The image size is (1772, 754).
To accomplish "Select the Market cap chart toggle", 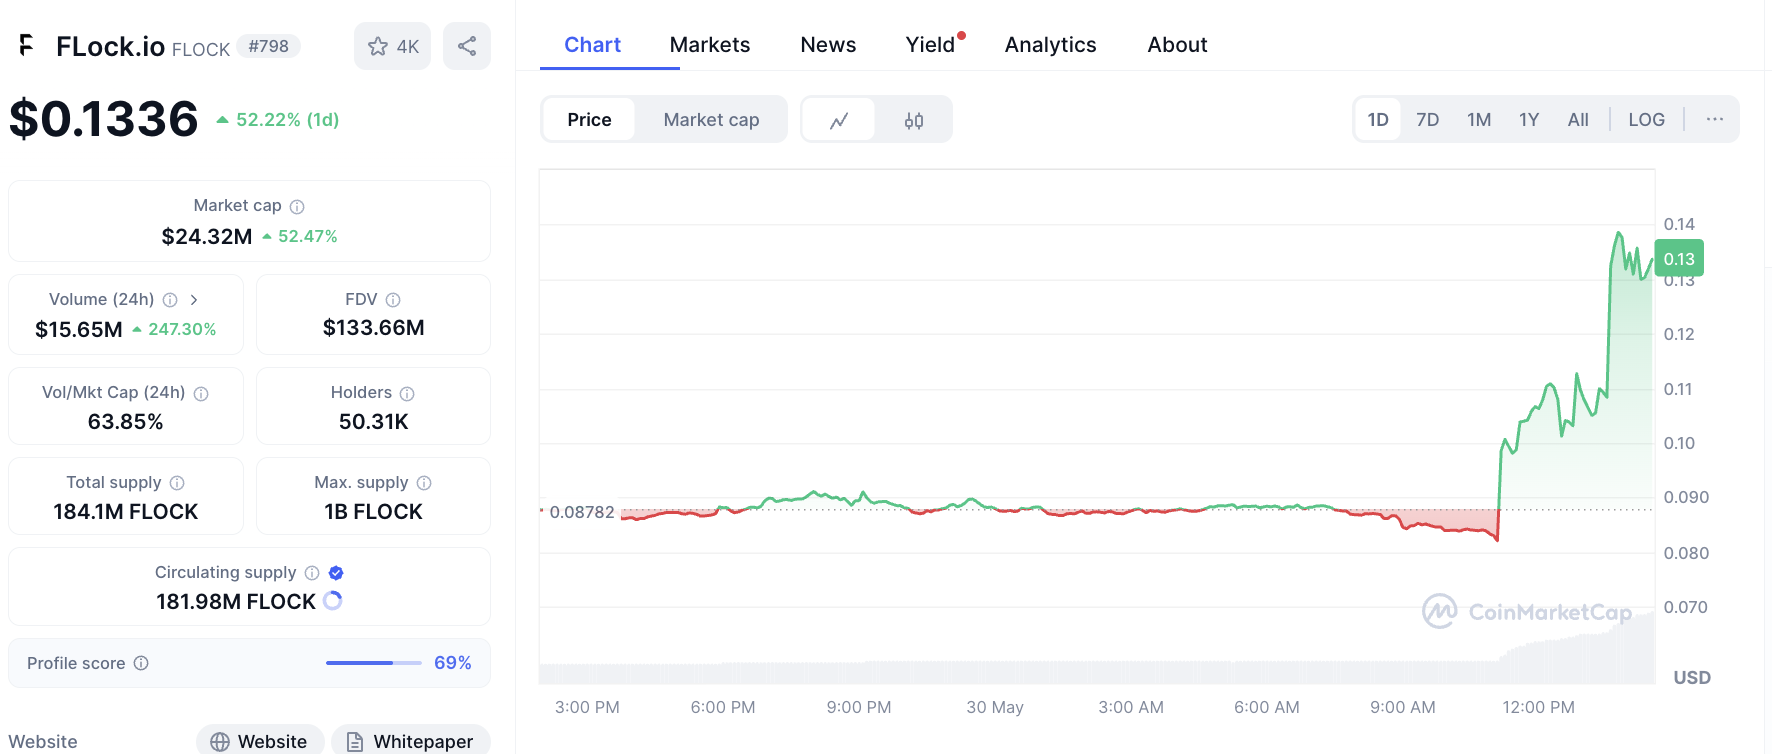I will 711,120.
